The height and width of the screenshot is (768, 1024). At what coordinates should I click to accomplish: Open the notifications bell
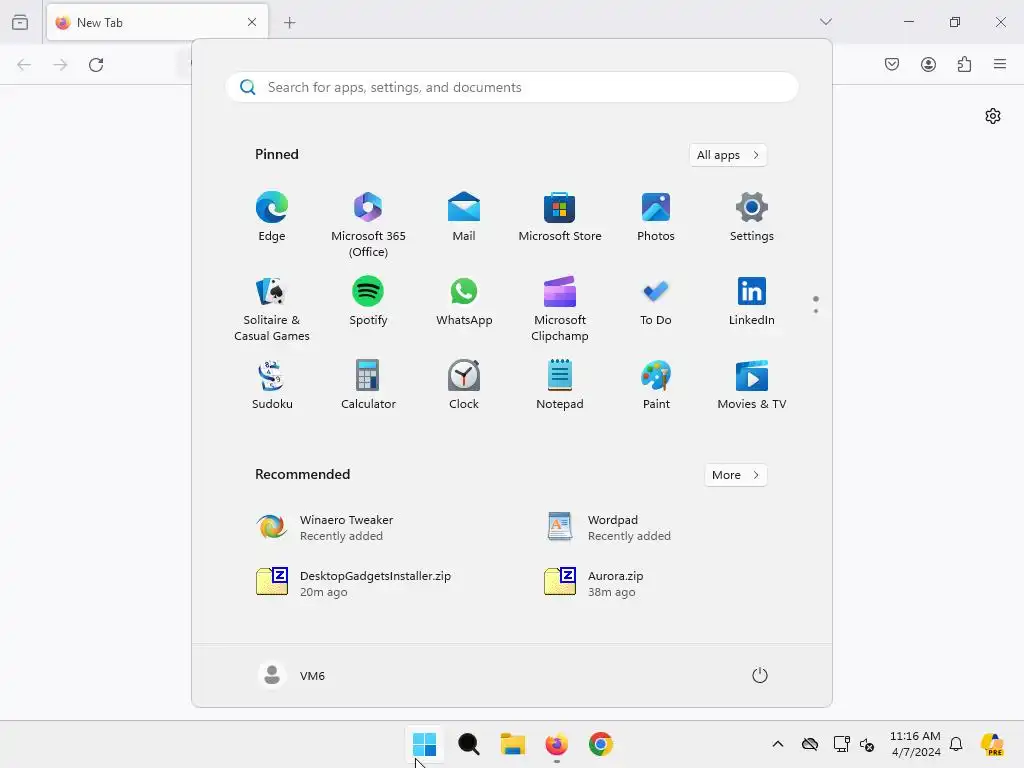pos(956,744)
